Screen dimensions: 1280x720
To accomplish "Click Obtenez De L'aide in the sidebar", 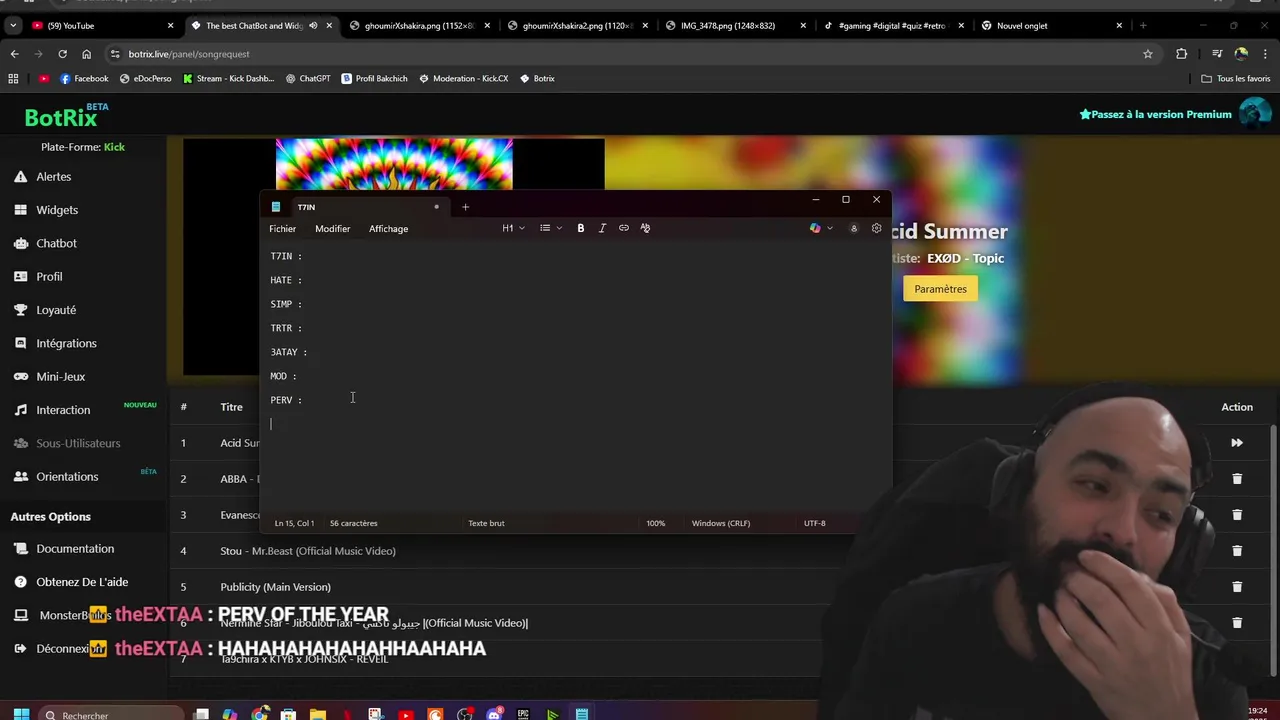I will coord(82,582).
